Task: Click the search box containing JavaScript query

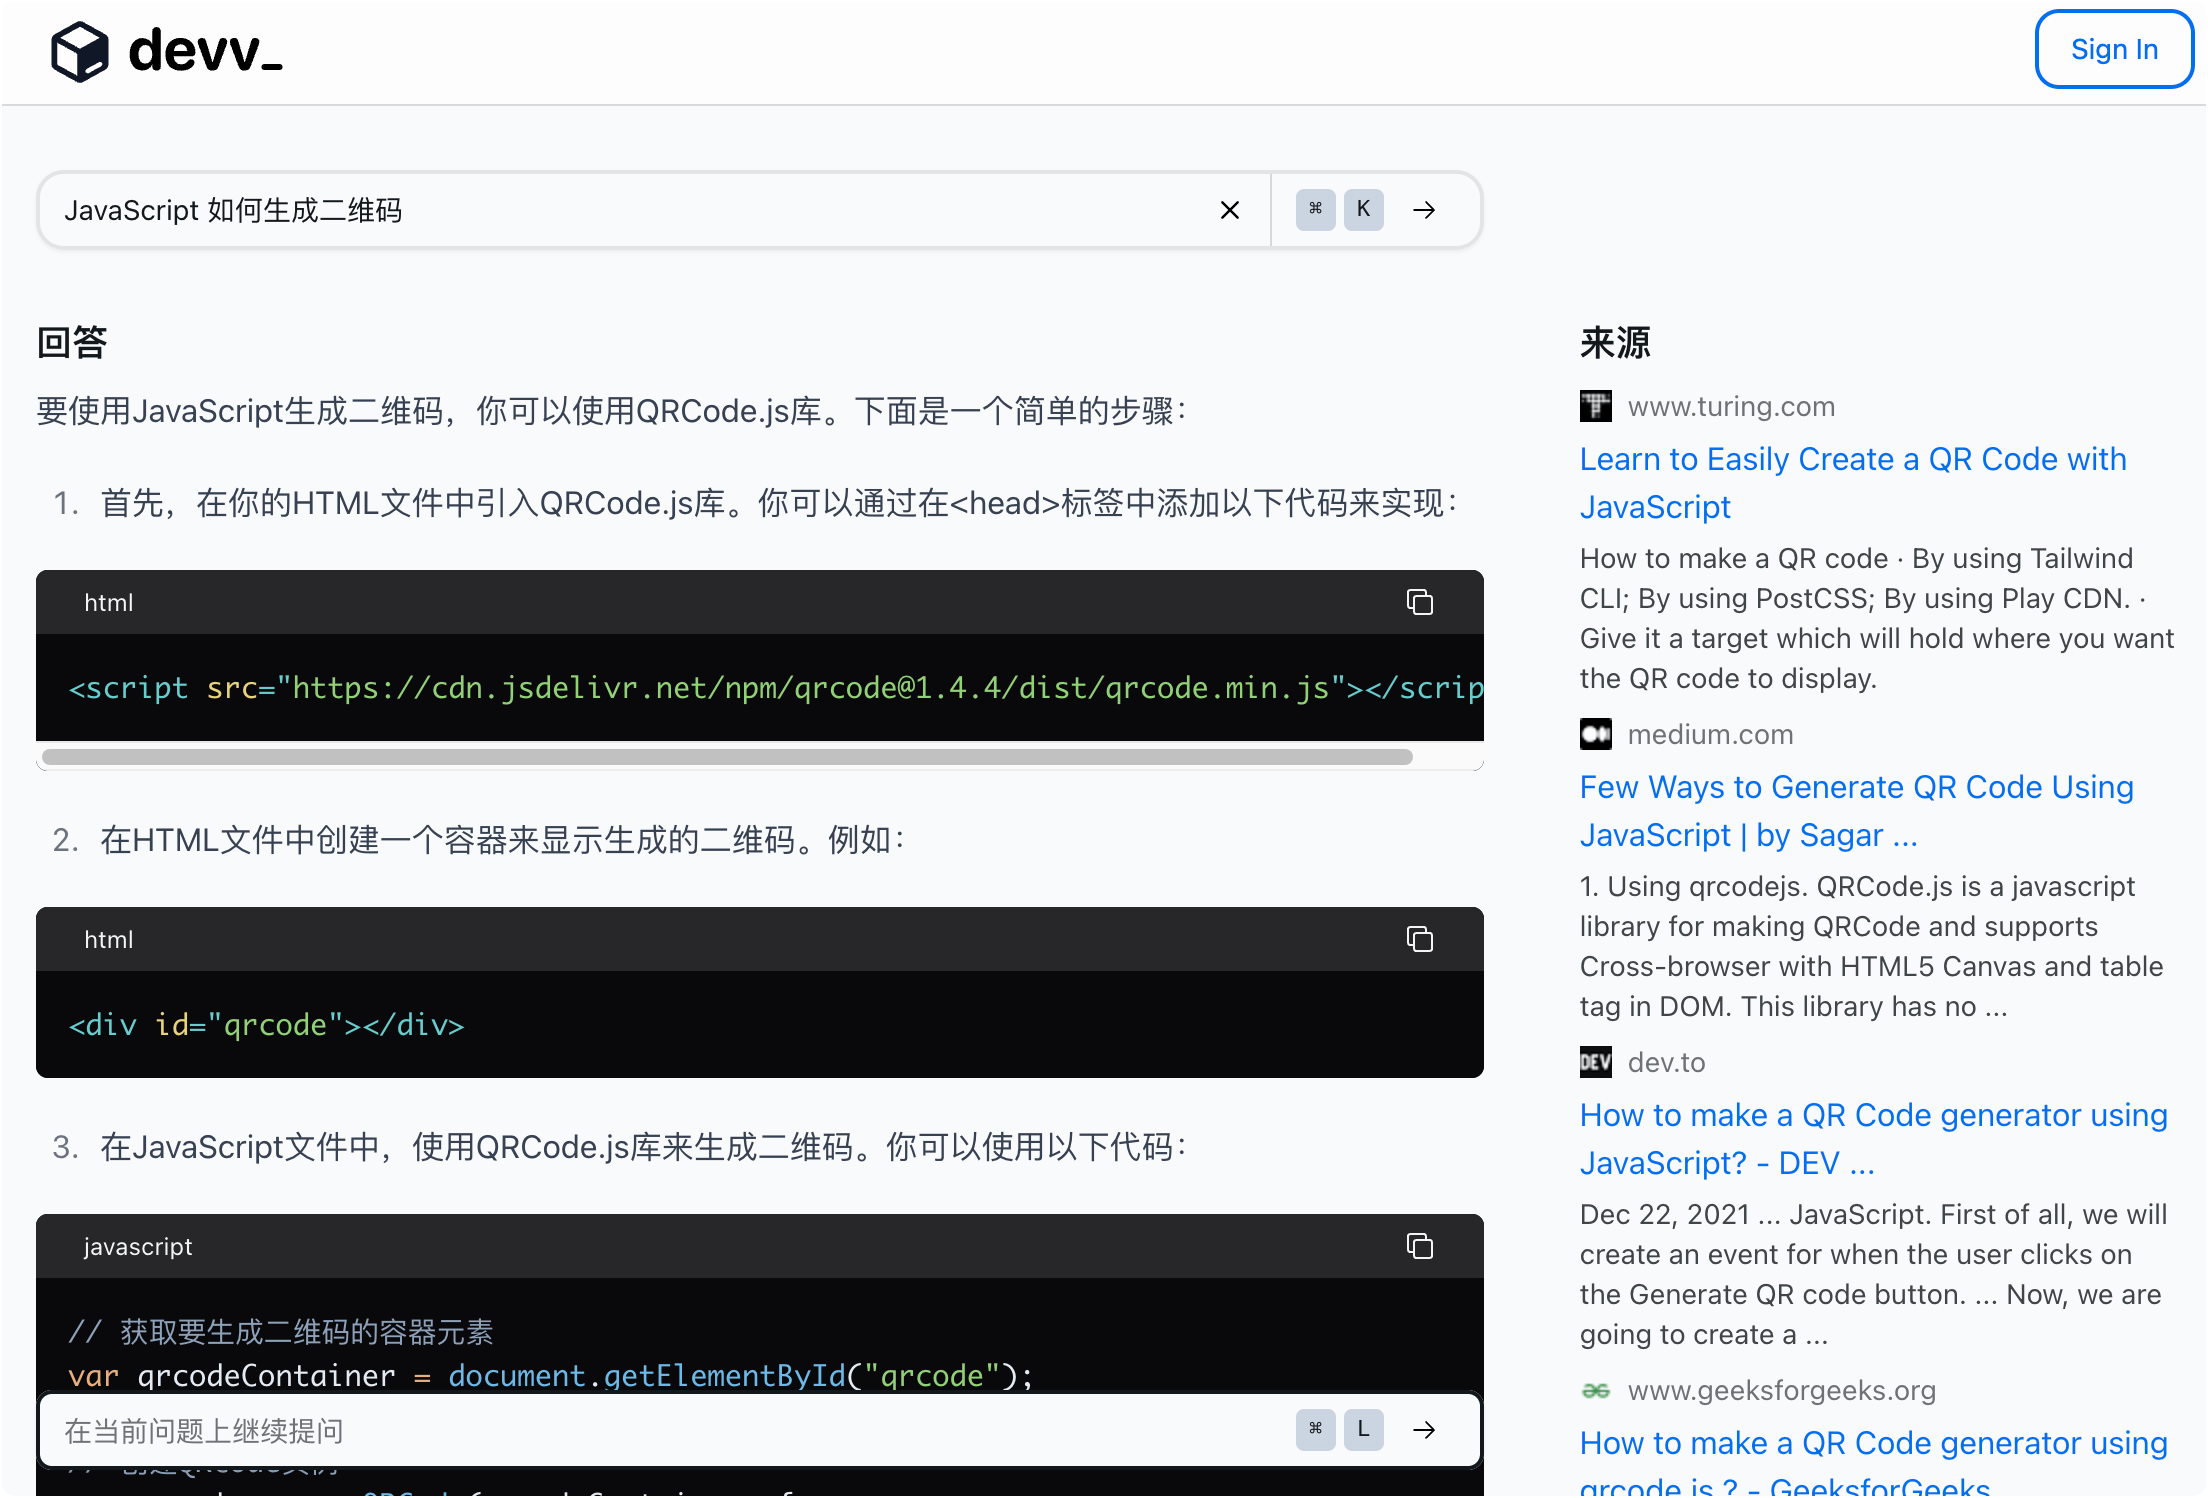Action: click(x=654, y=210)
